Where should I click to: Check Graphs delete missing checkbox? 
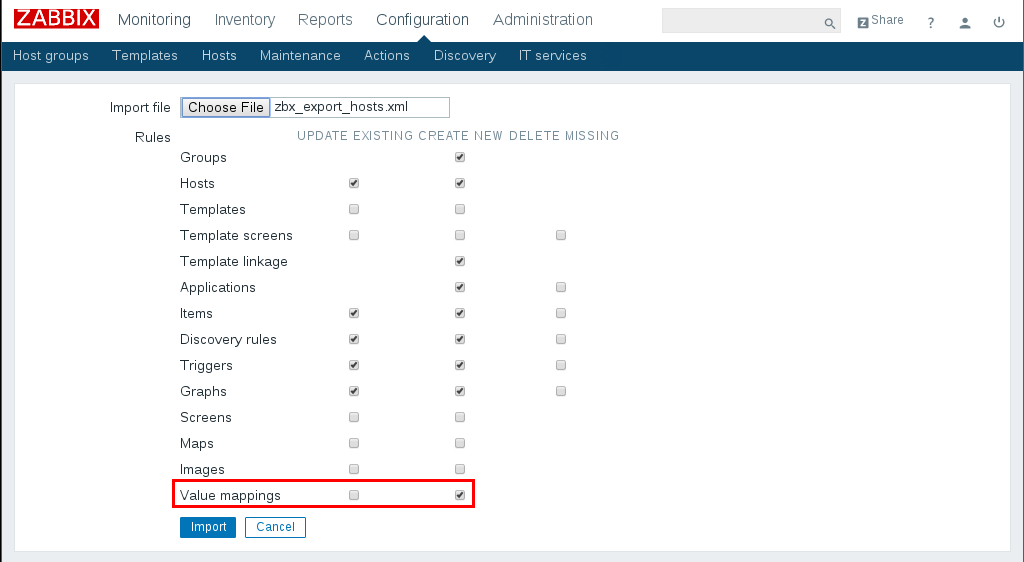click(561, 392)
